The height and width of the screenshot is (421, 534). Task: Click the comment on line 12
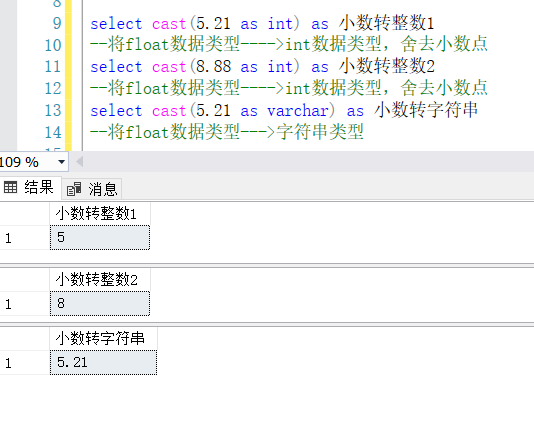pyautogui.click(x=289, y=88)
